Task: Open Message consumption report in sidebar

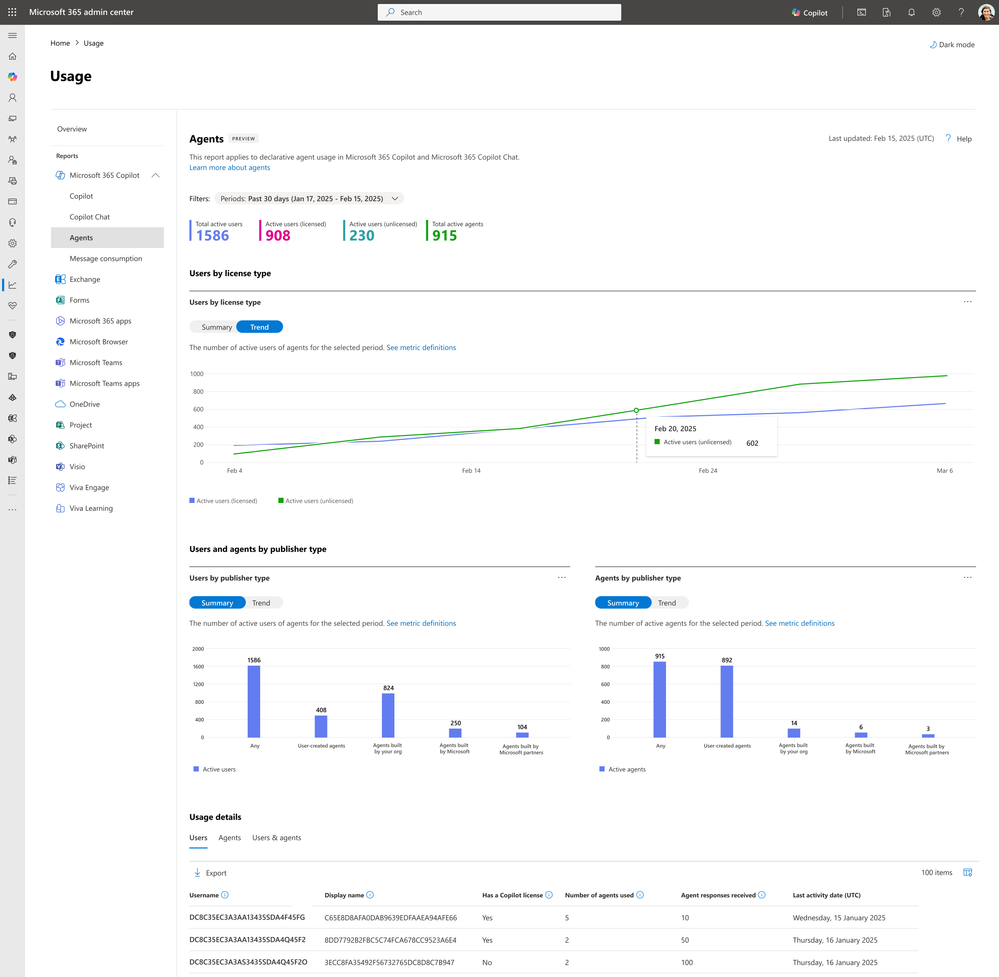Action: [x=106, y=259]
